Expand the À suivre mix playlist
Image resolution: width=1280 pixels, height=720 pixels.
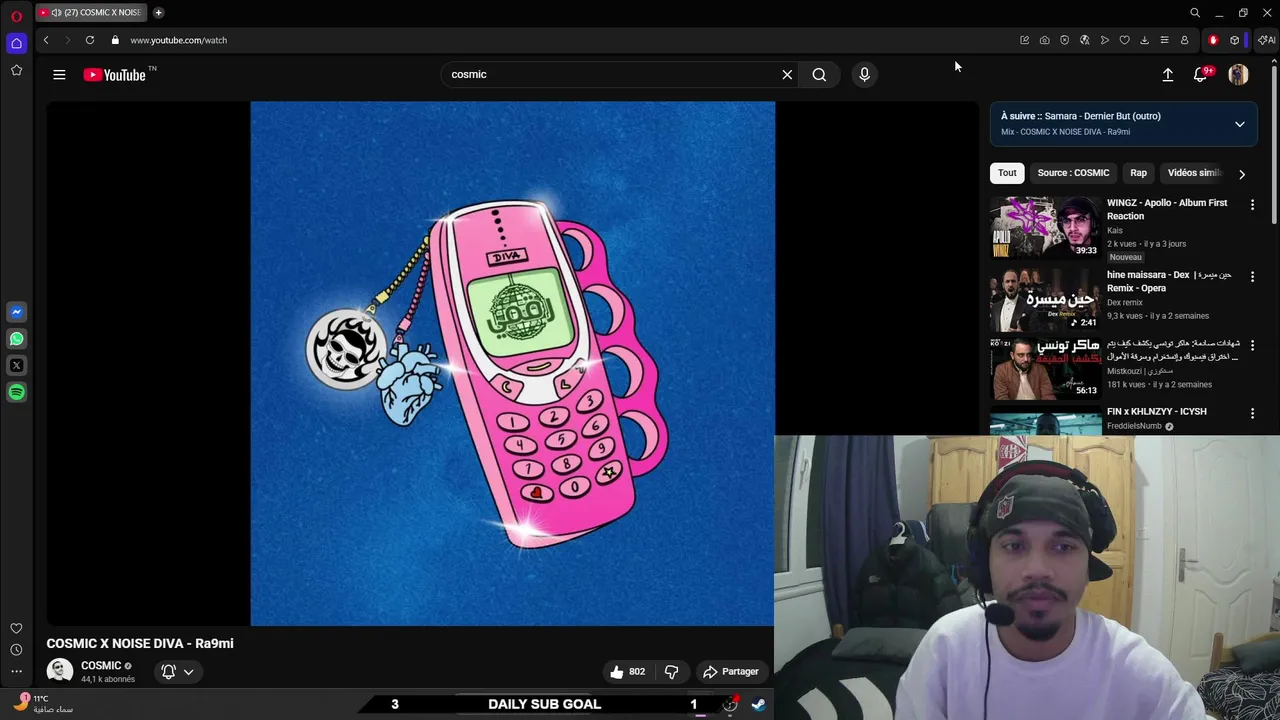[1239, 124]
